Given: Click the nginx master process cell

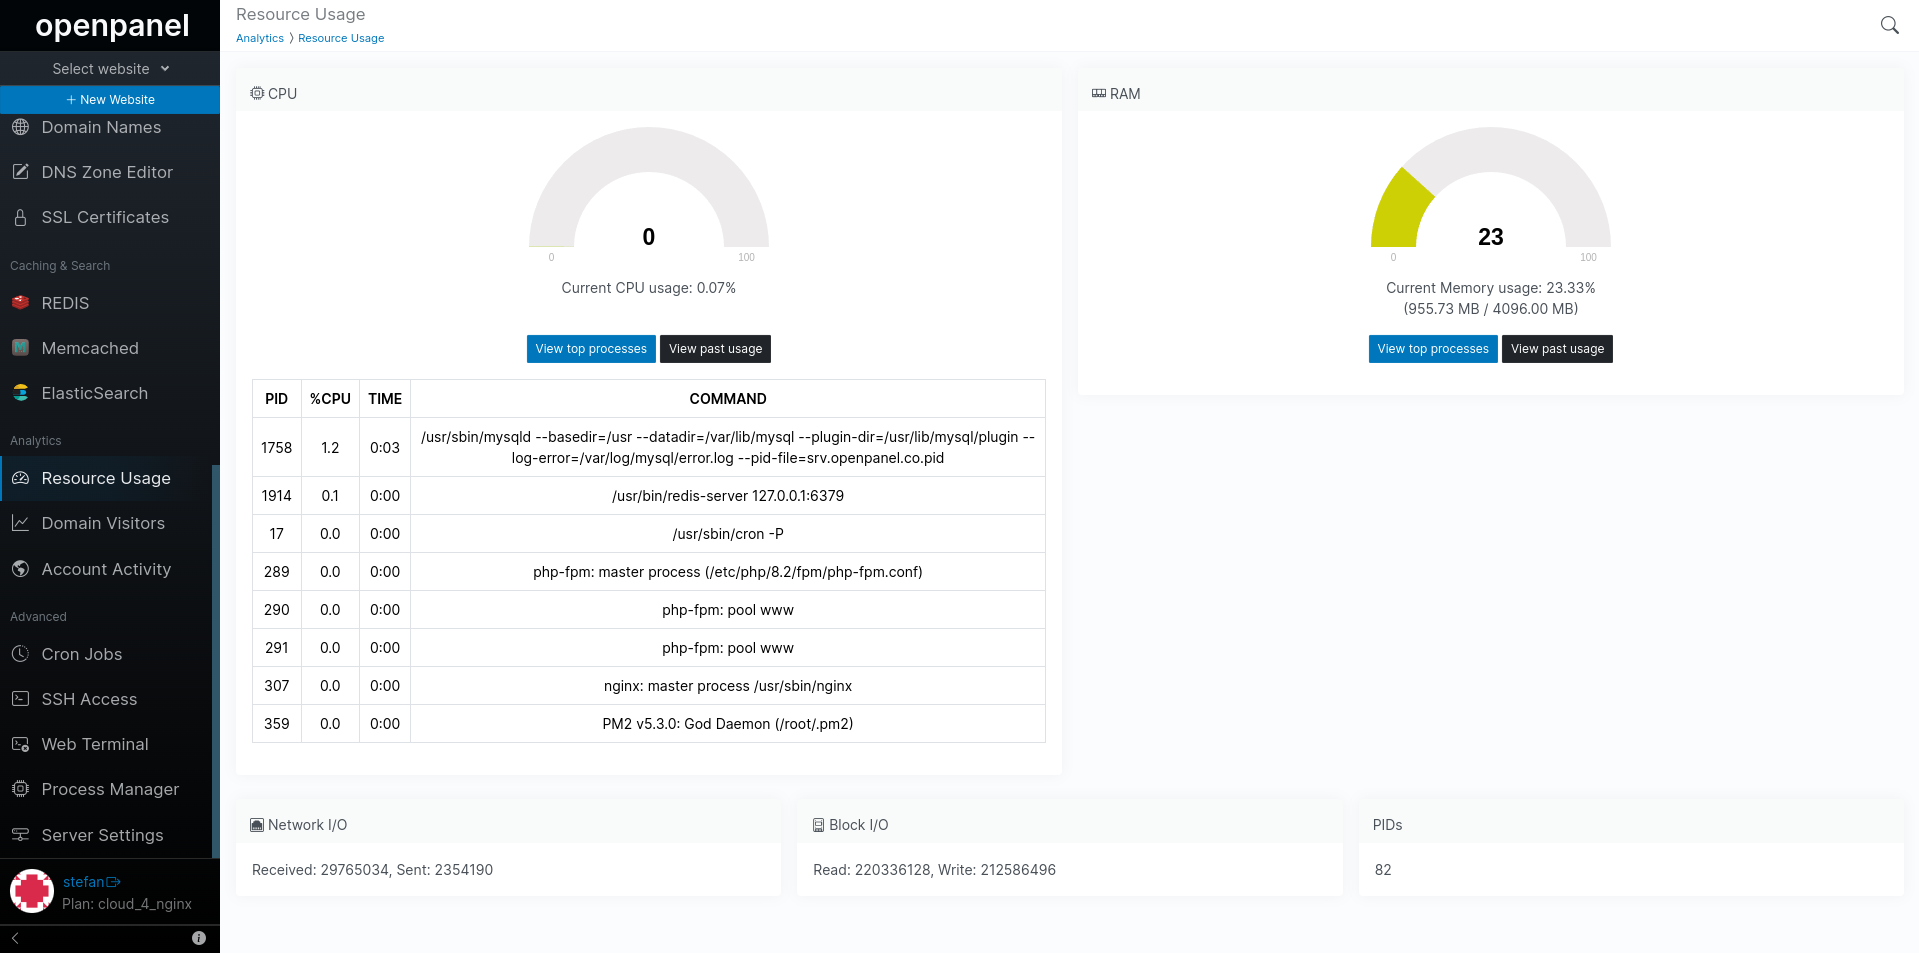Looking at the screenshot, I should [728, 686].
